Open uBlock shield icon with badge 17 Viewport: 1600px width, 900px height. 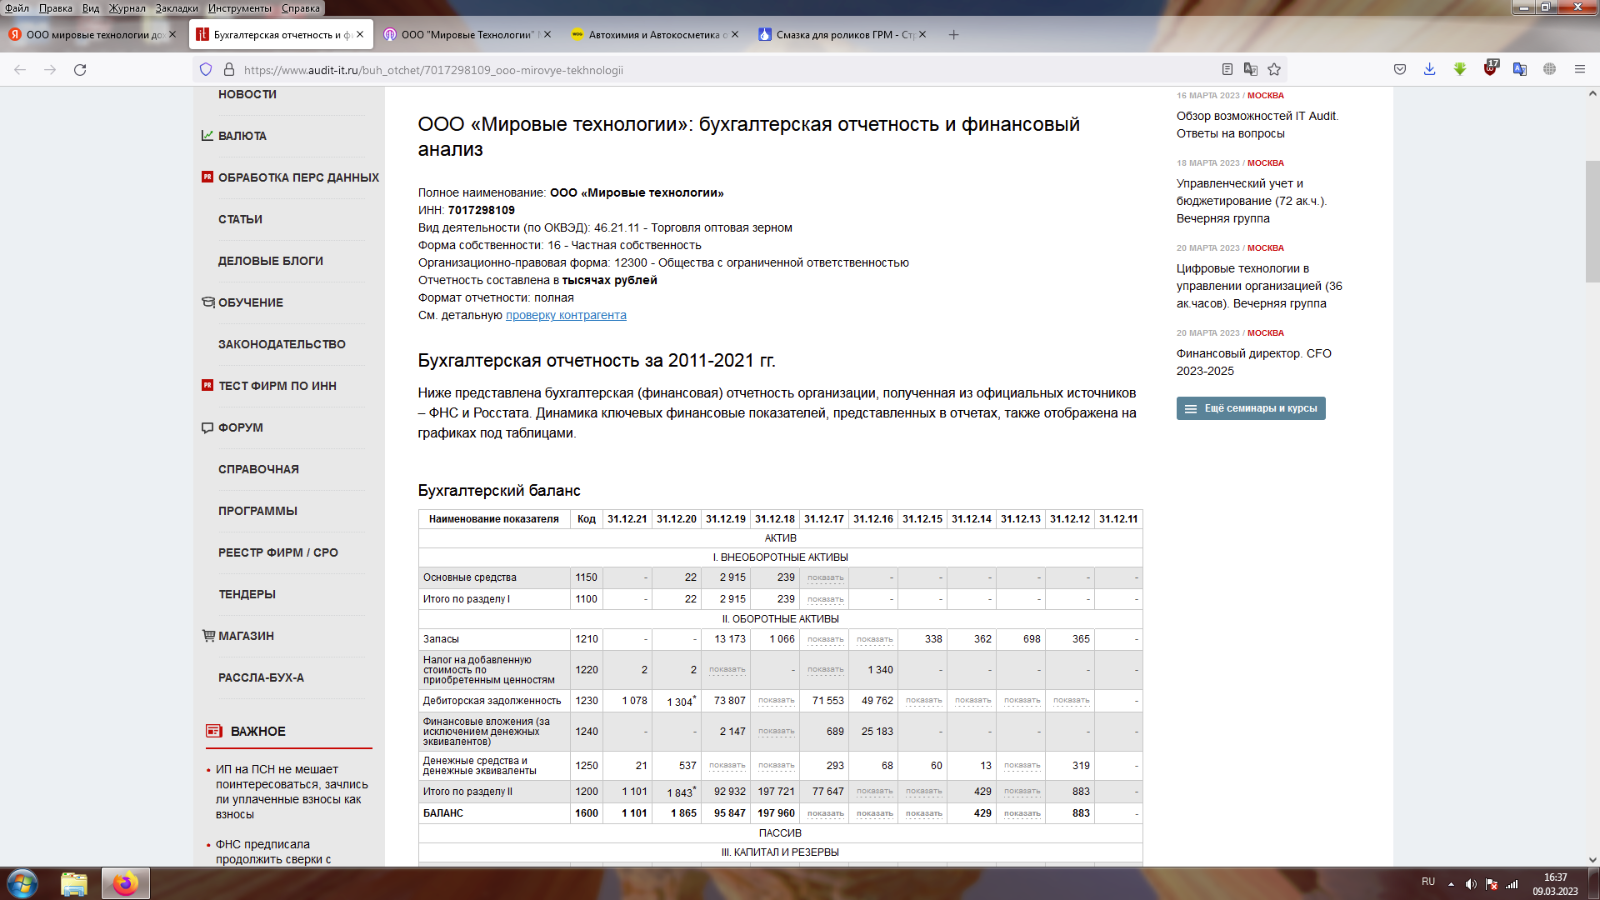point(1491,68)
